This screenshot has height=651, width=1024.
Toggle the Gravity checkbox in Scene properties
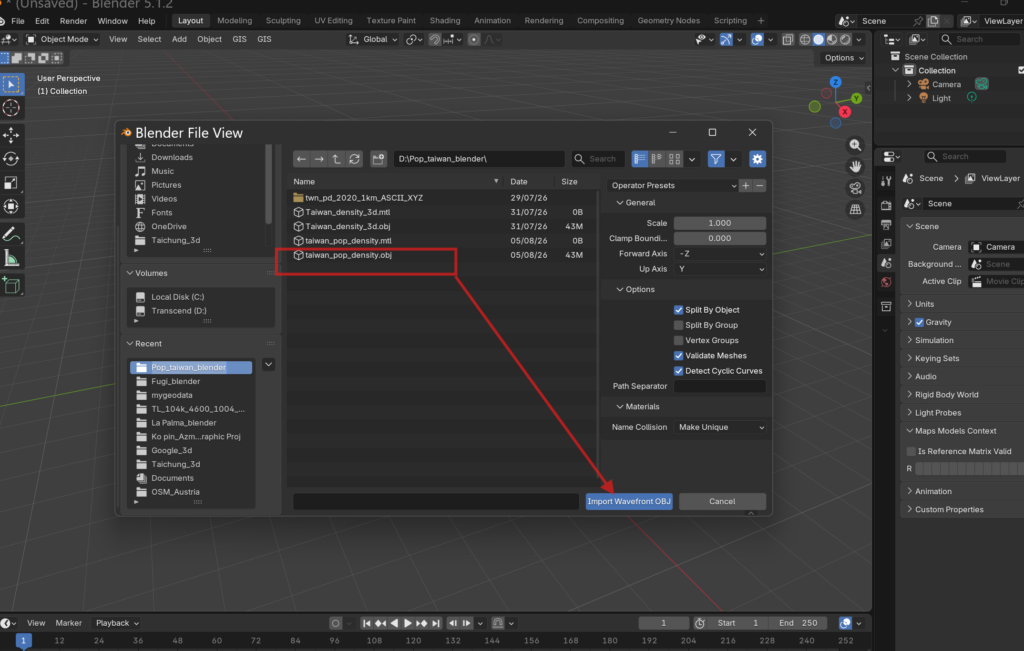point(919,322)
